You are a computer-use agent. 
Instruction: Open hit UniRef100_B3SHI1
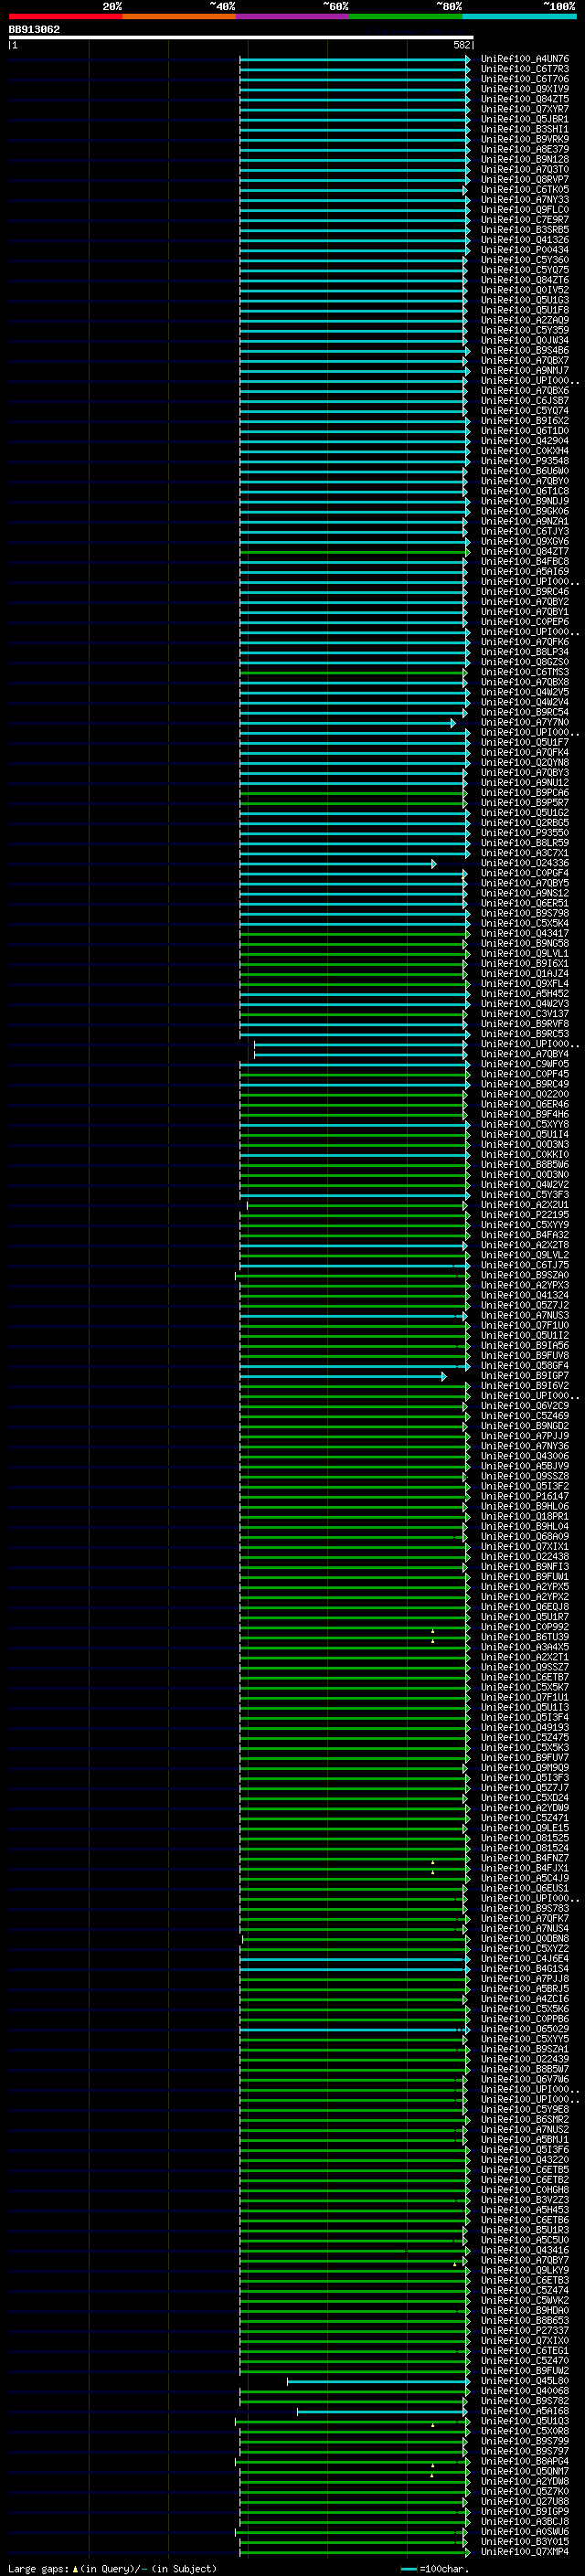point(525,129)
